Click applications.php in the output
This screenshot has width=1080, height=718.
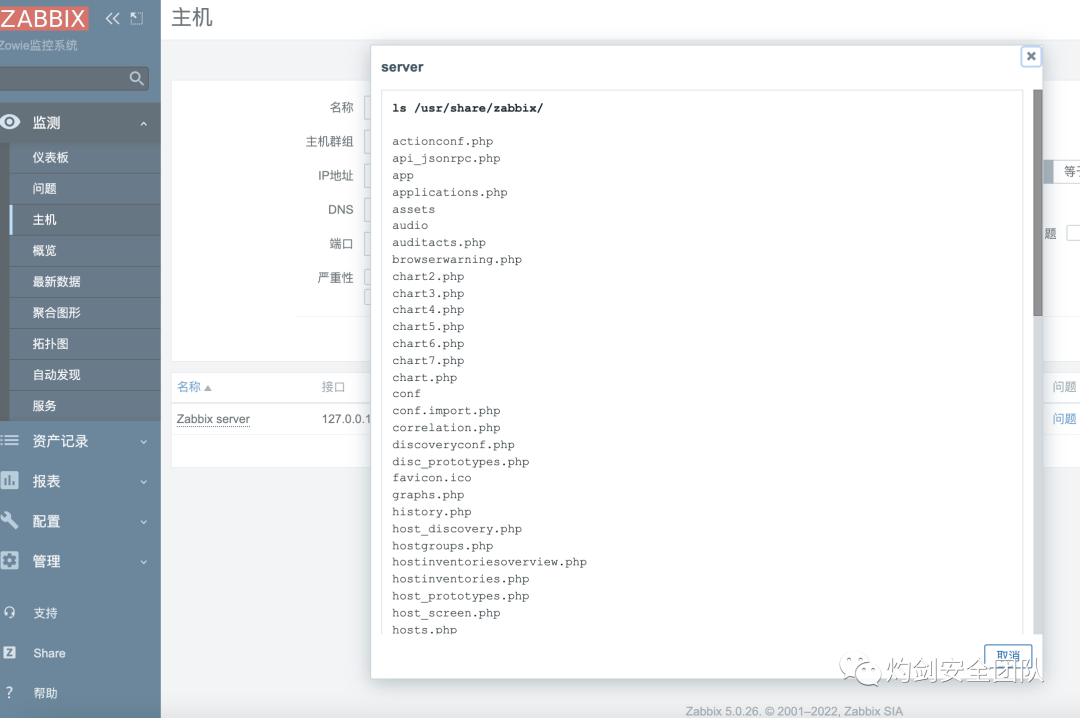[450, 192]
